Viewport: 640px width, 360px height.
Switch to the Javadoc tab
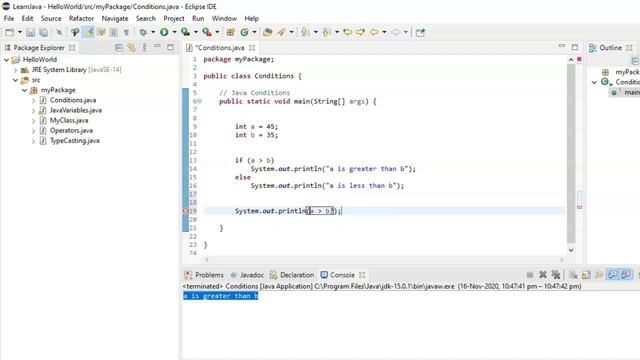click(247, 275)
